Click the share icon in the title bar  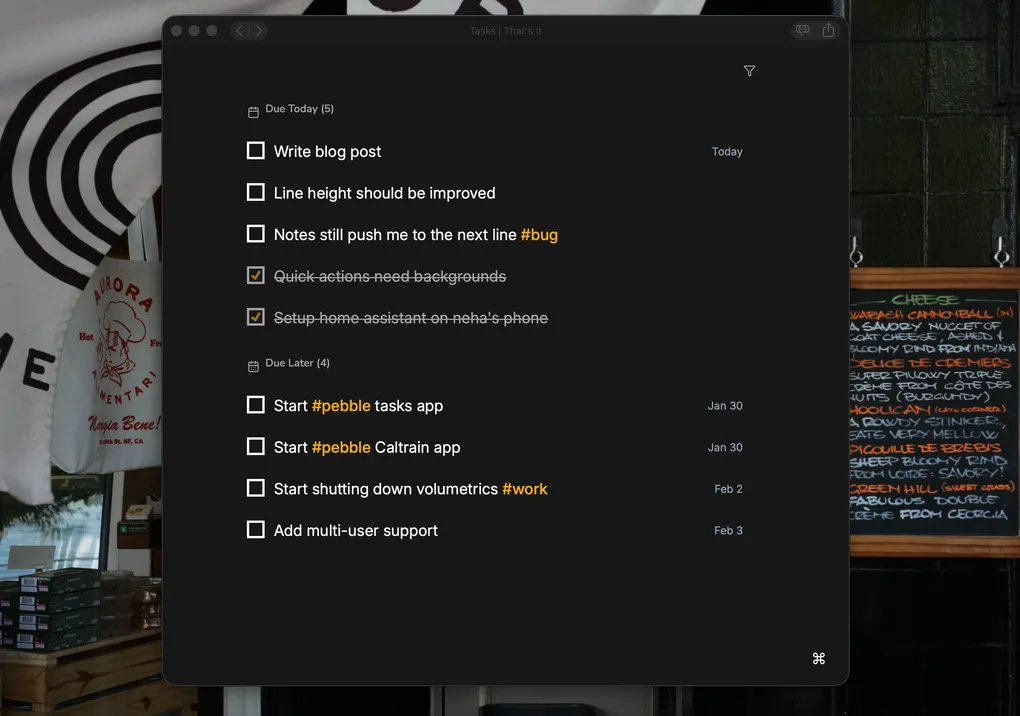(828, 31)
